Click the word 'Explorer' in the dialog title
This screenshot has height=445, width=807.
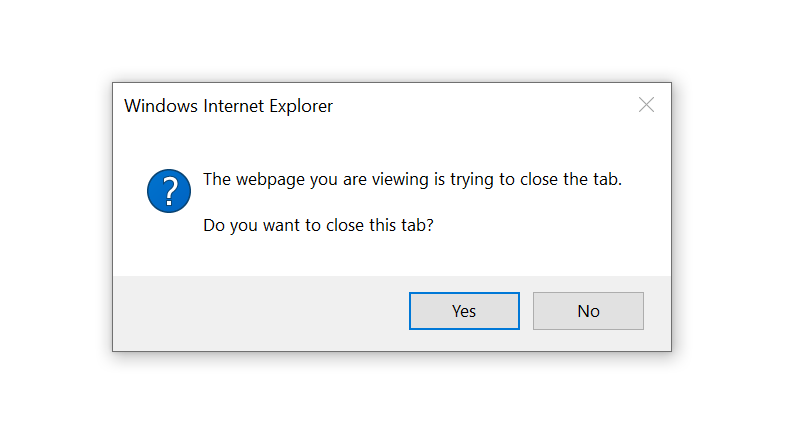click(x=301, y=106)
